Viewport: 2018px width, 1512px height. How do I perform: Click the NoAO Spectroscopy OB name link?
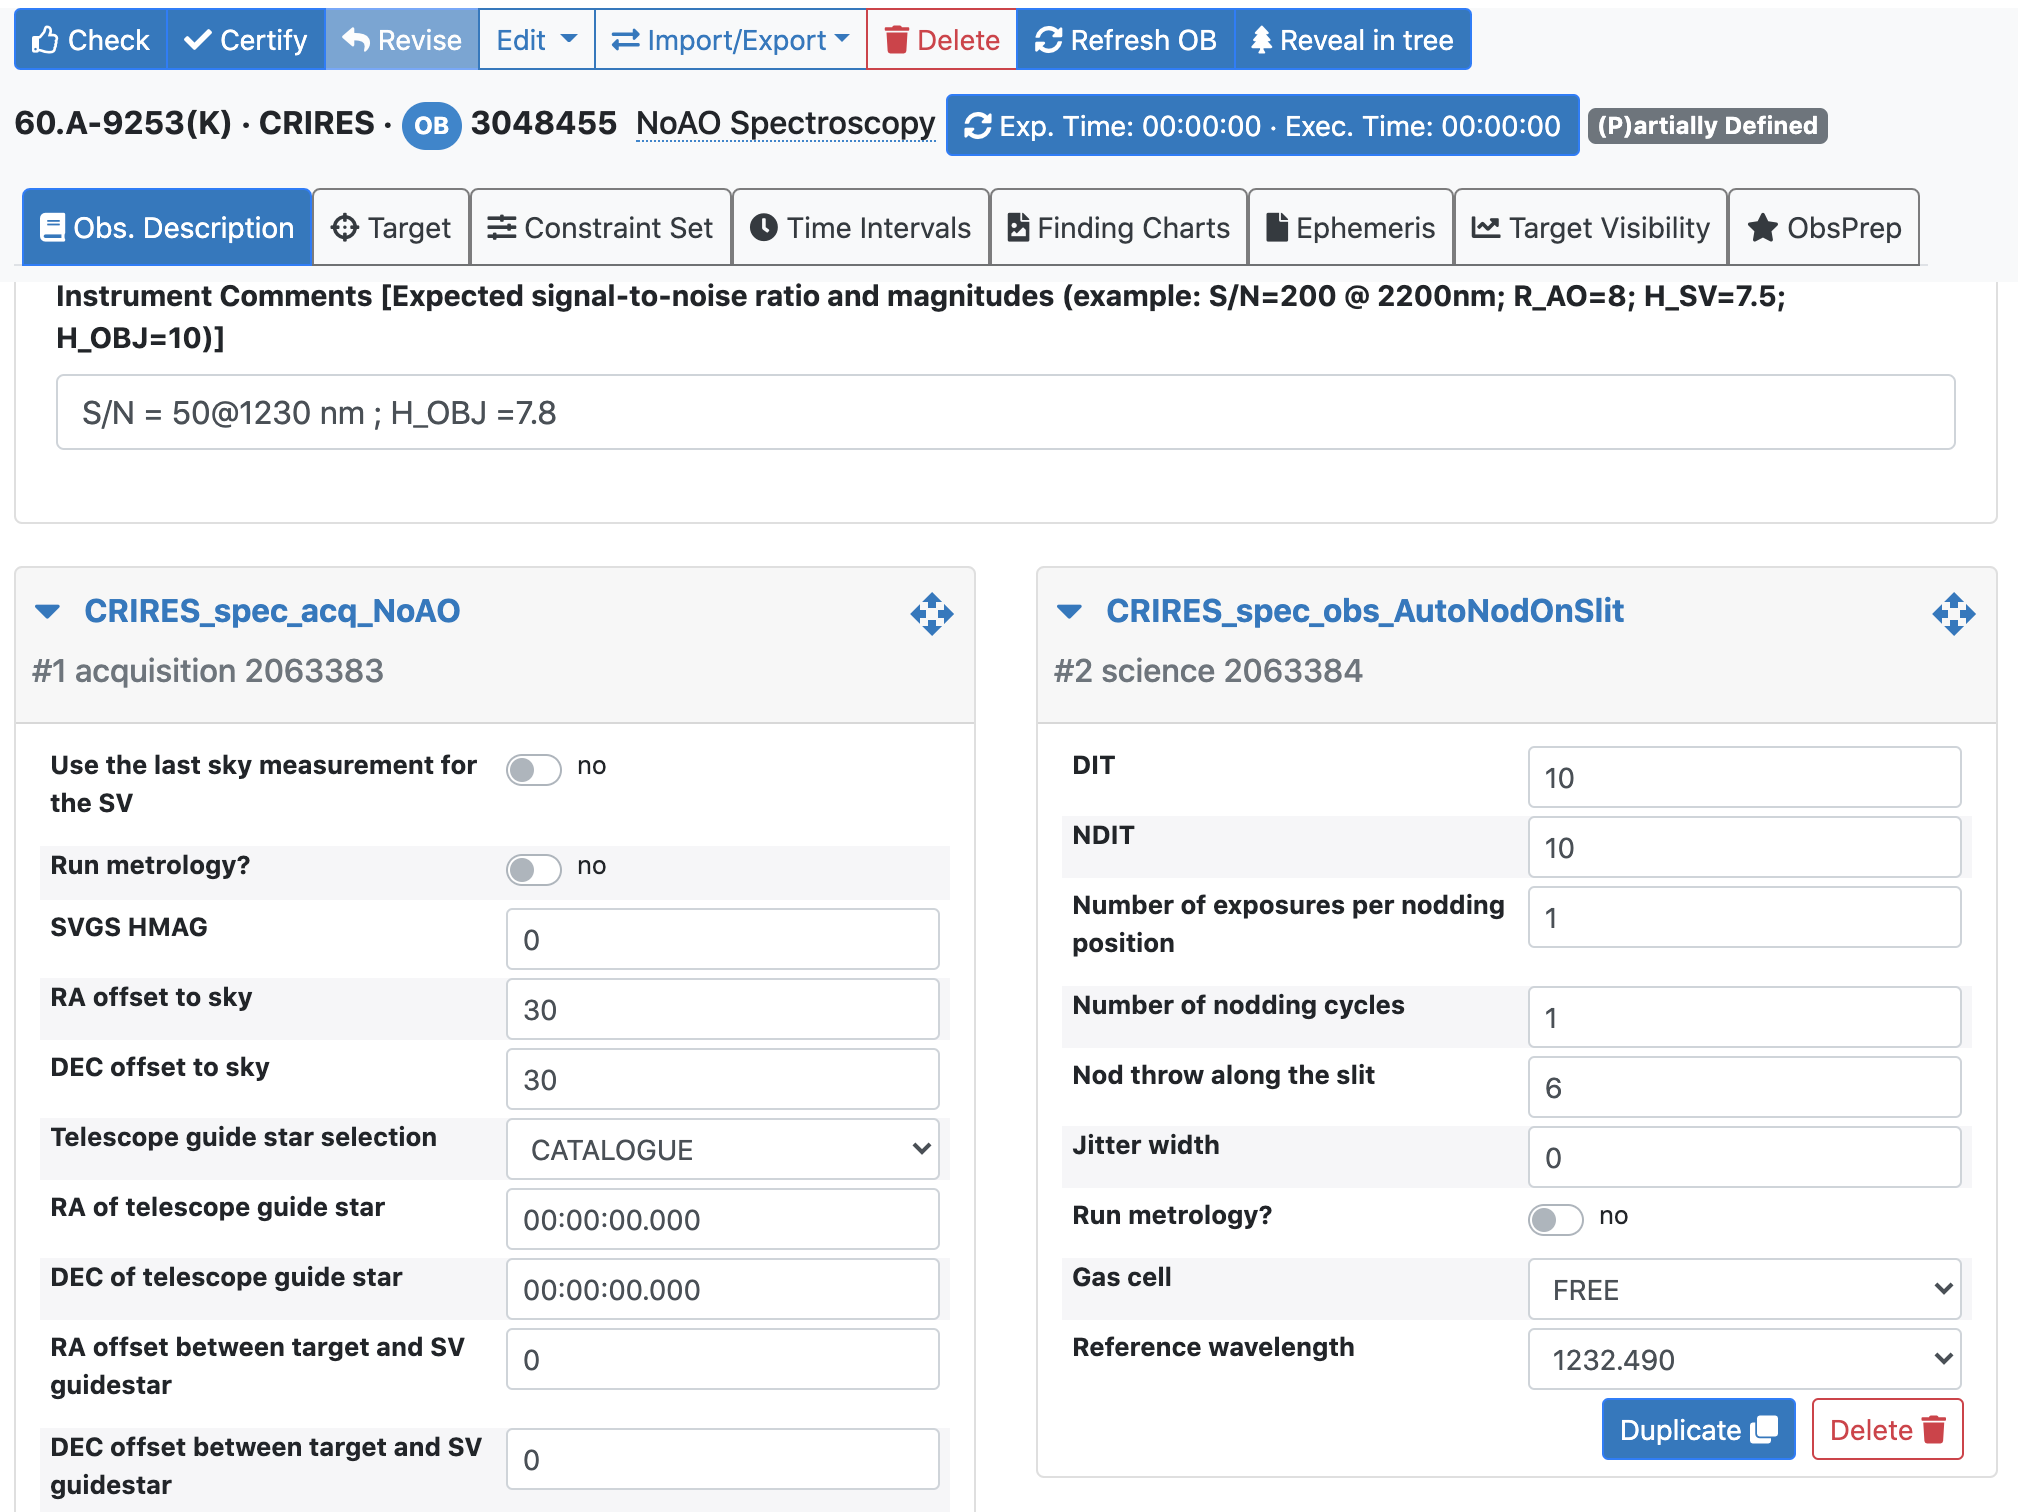(x=785, y=123)
